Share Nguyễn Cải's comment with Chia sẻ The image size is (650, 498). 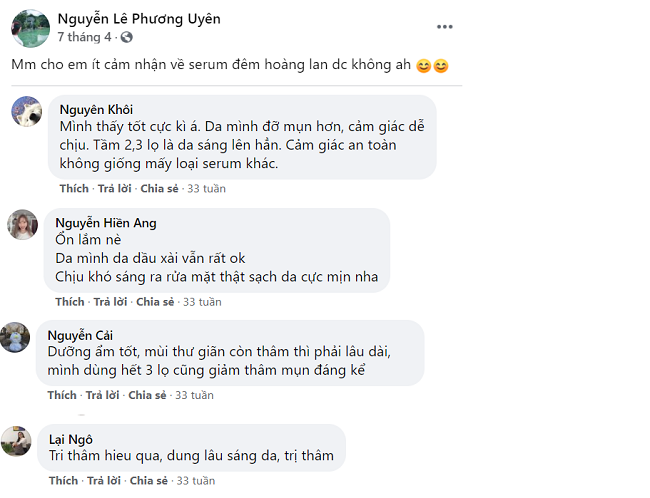(147, 395)
